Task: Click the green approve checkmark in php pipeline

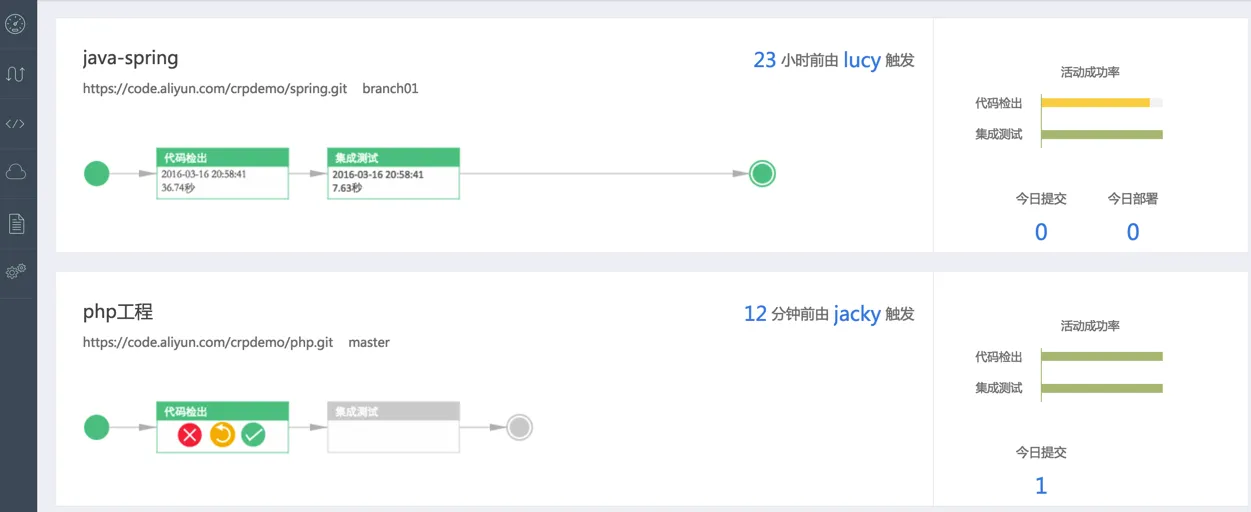Action: pyautogui.click(x=253, y=434)
